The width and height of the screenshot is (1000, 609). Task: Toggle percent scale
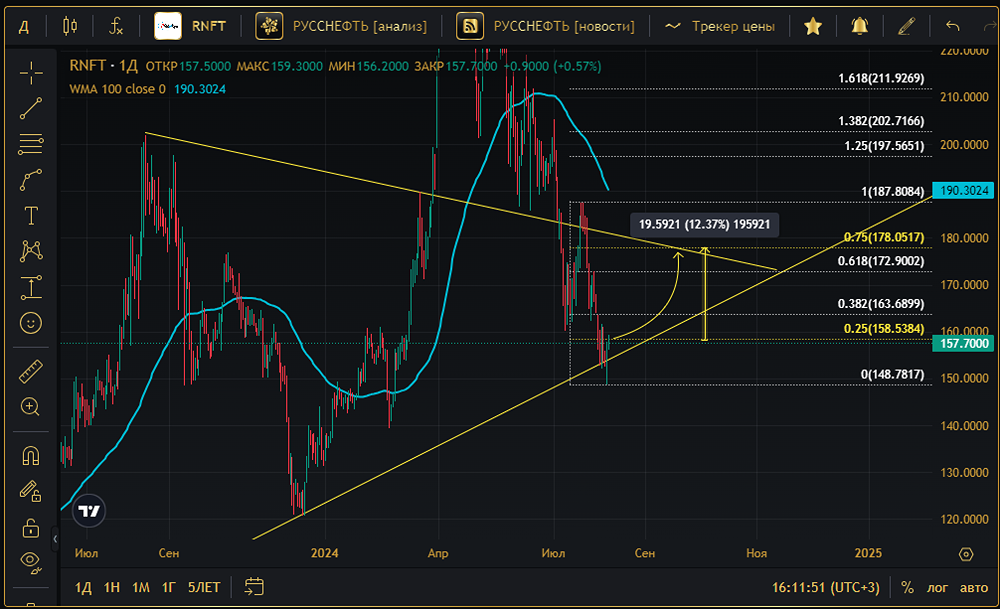pyautogui.click(x=908, y=587)
